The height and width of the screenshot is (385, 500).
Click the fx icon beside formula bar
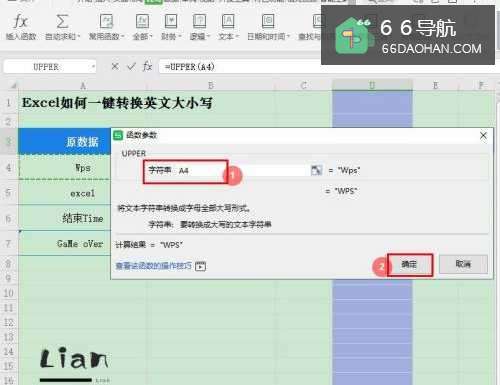147,67
